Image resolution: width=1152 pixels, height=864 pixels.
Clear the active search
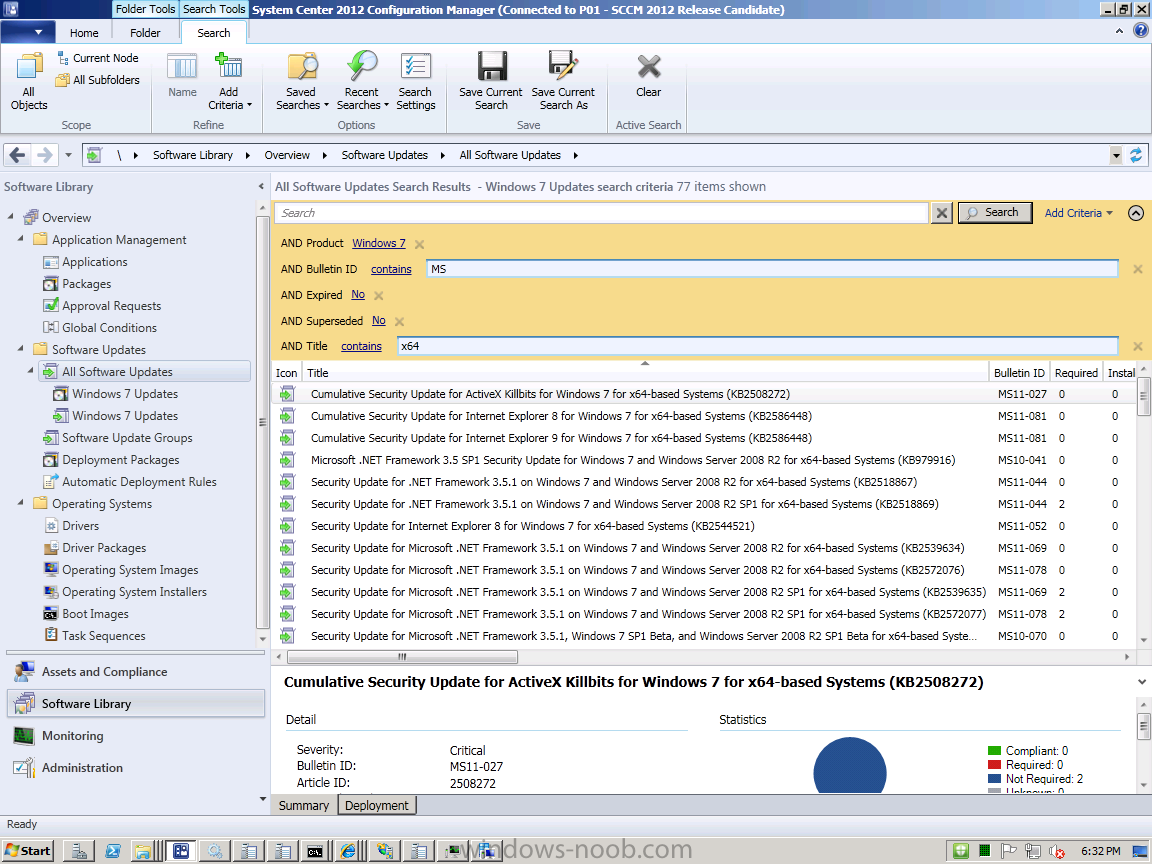[648, 76]
